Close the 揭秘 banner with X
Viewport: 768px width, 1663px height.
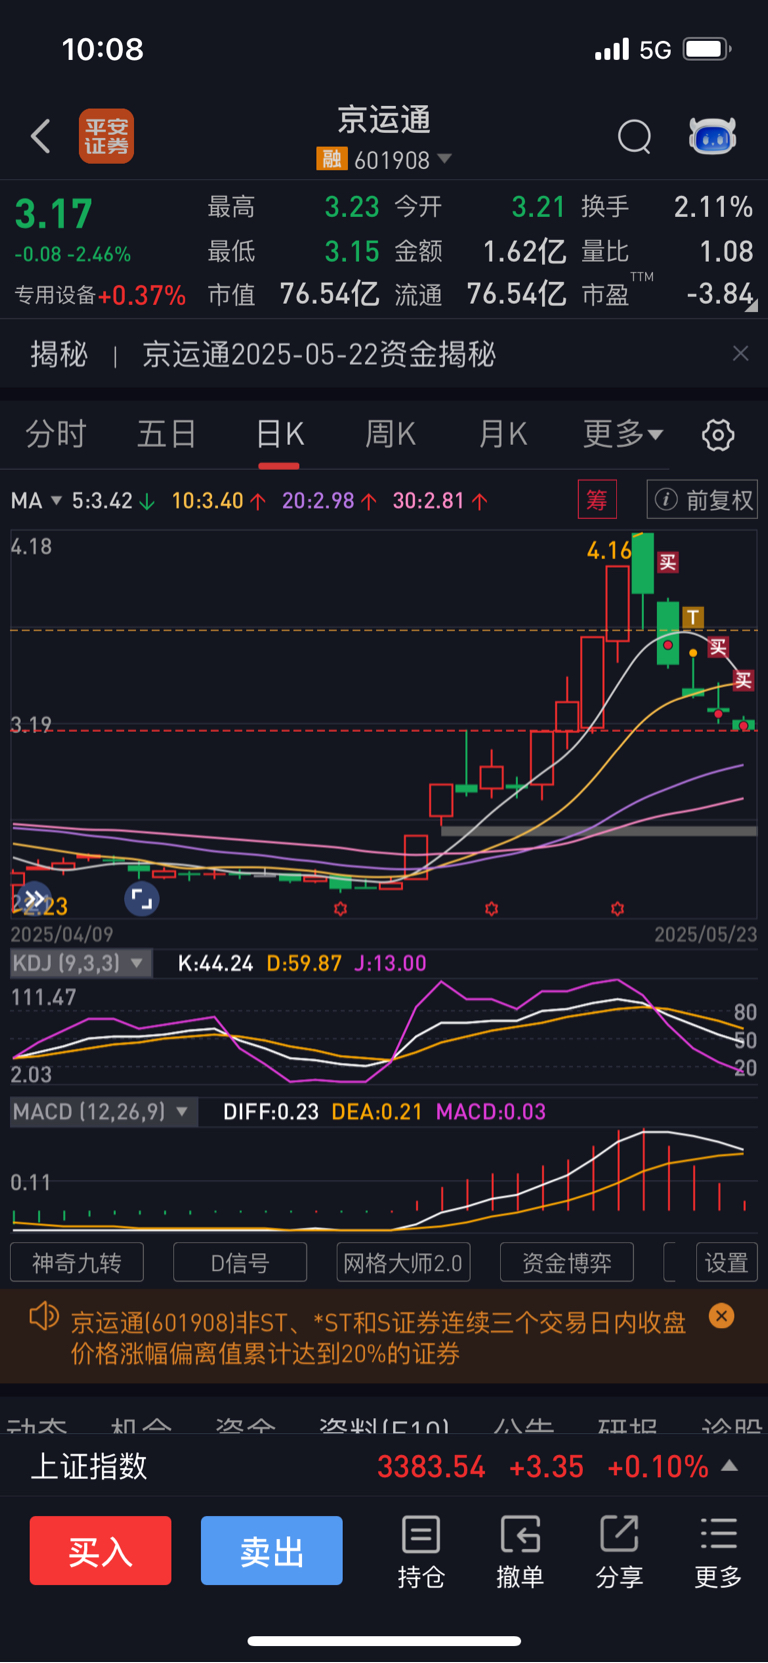(740, 353)
